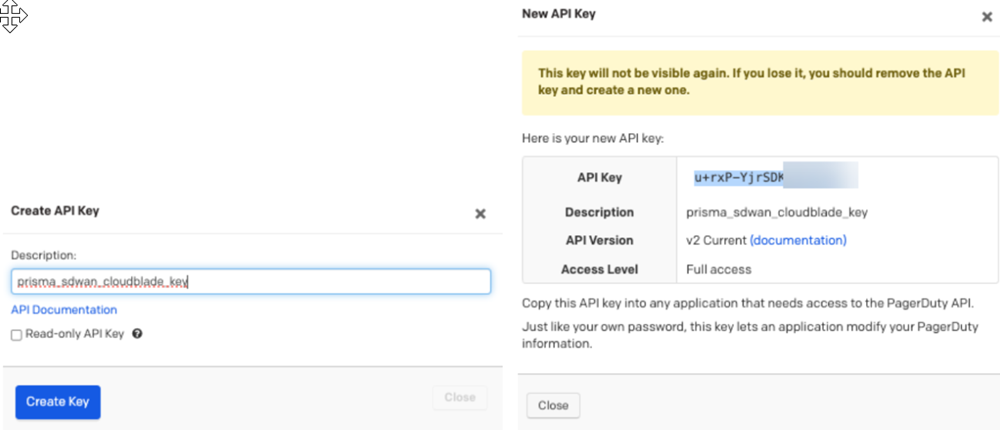Click the greyed-out Close button beside Create Key
This screenshot has height=430, width=1000.
point(460,397)
